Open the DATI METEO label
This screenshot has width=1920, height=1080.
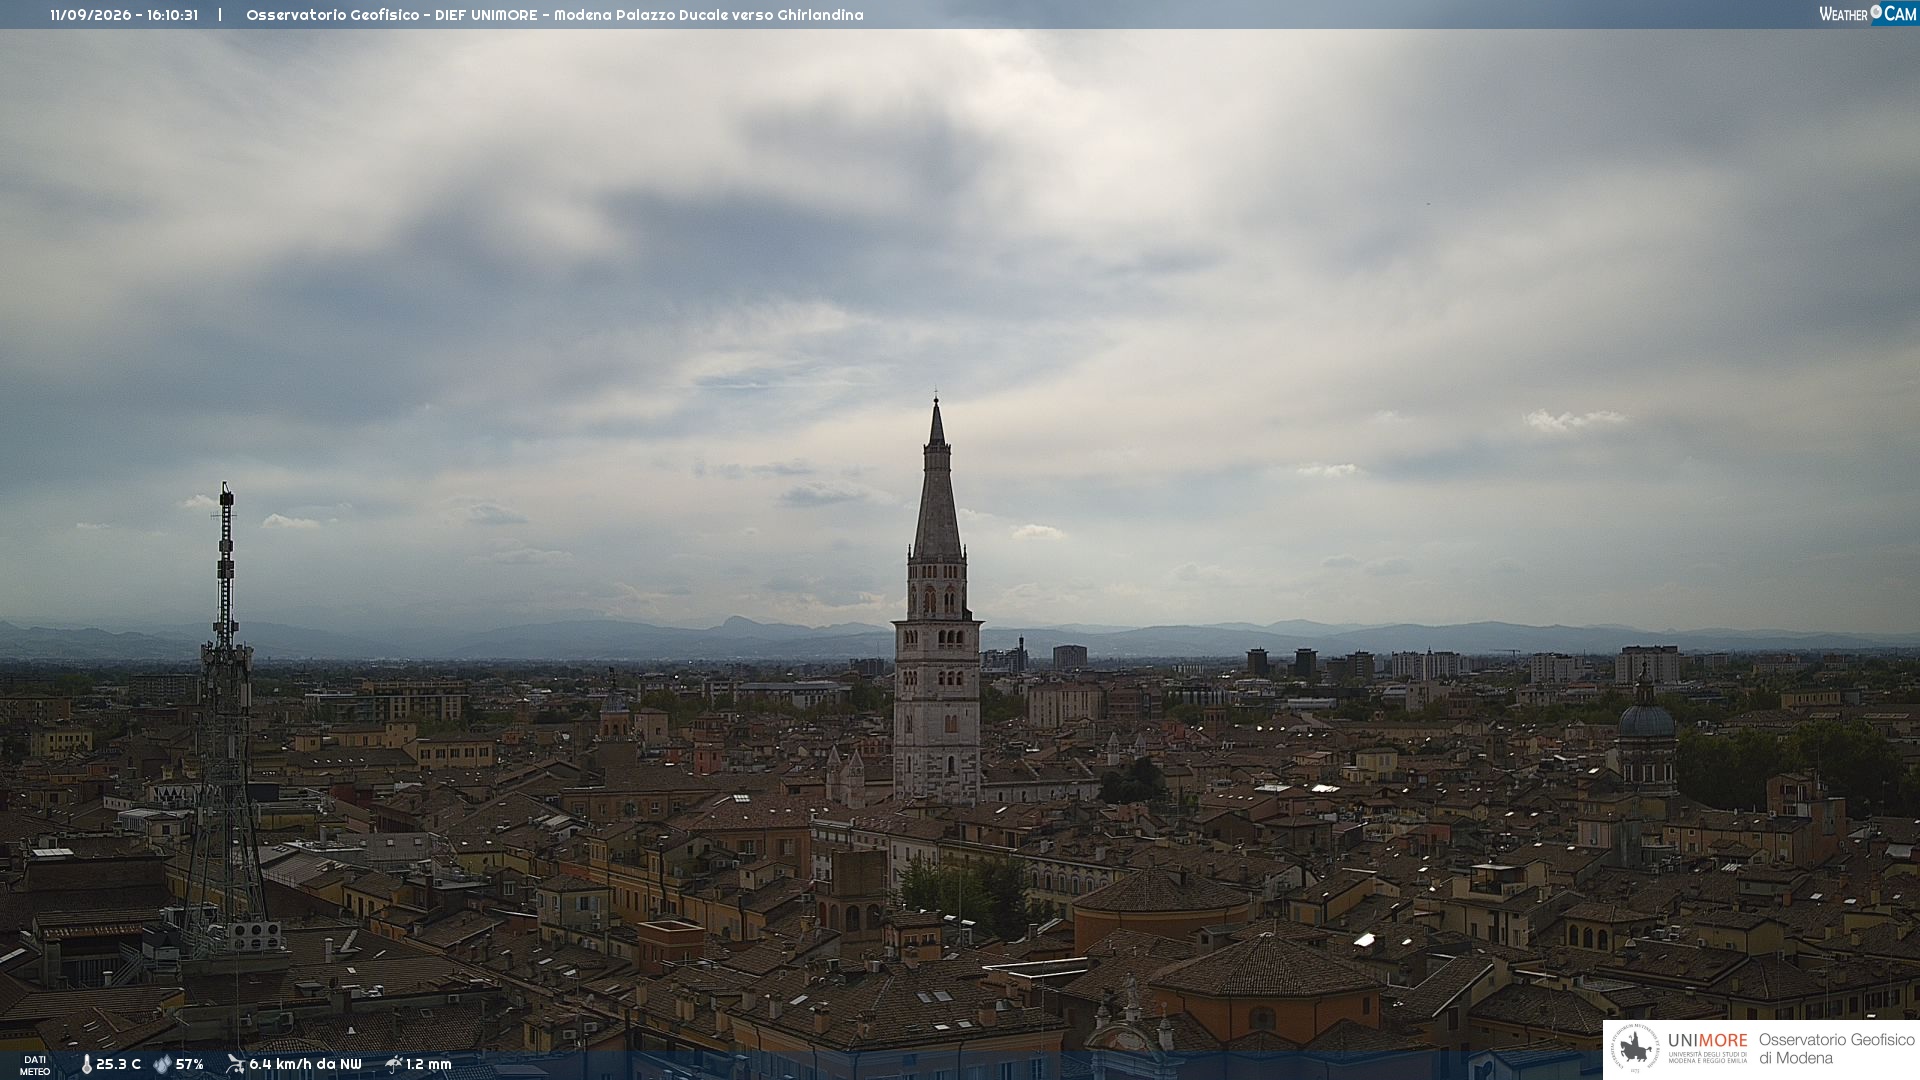pos(35,1065)
